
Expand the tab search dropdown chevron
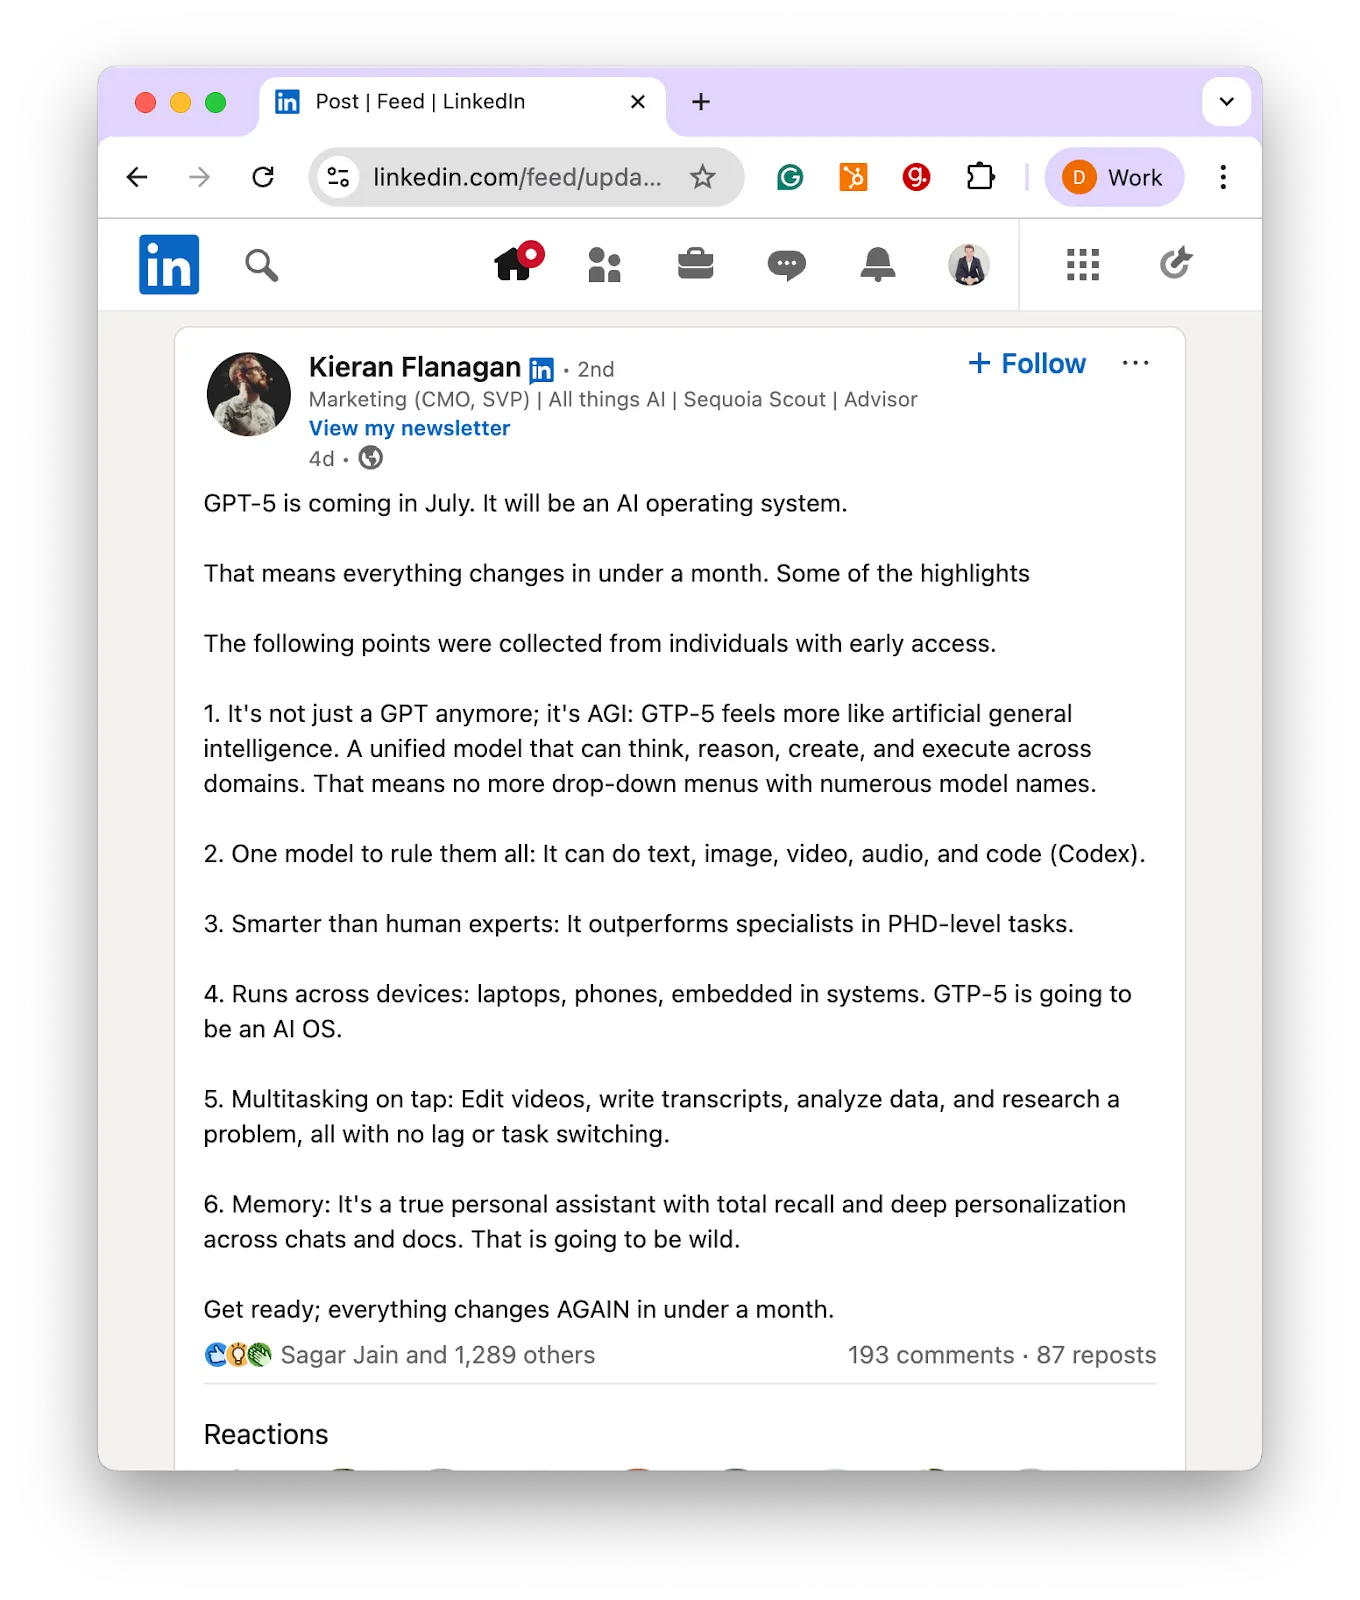tap(1226, 101)
